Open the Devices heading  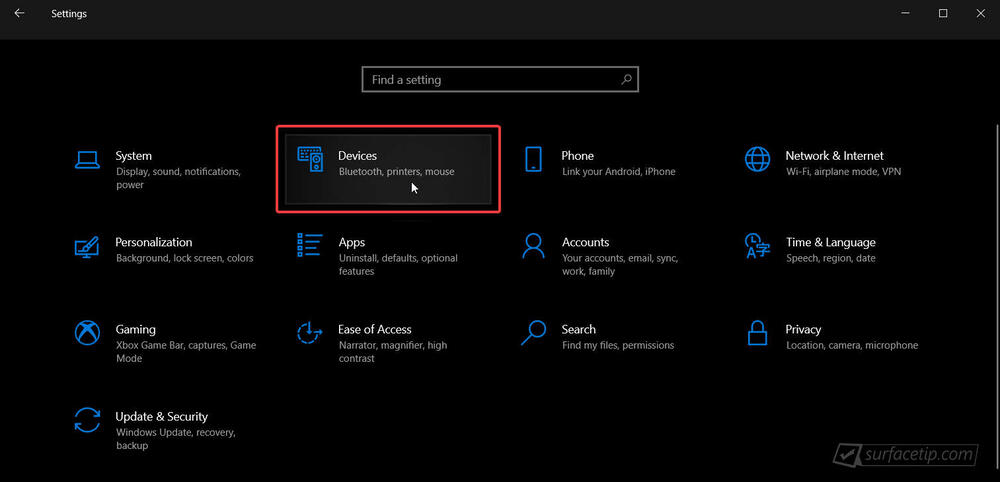coord(357,156)
